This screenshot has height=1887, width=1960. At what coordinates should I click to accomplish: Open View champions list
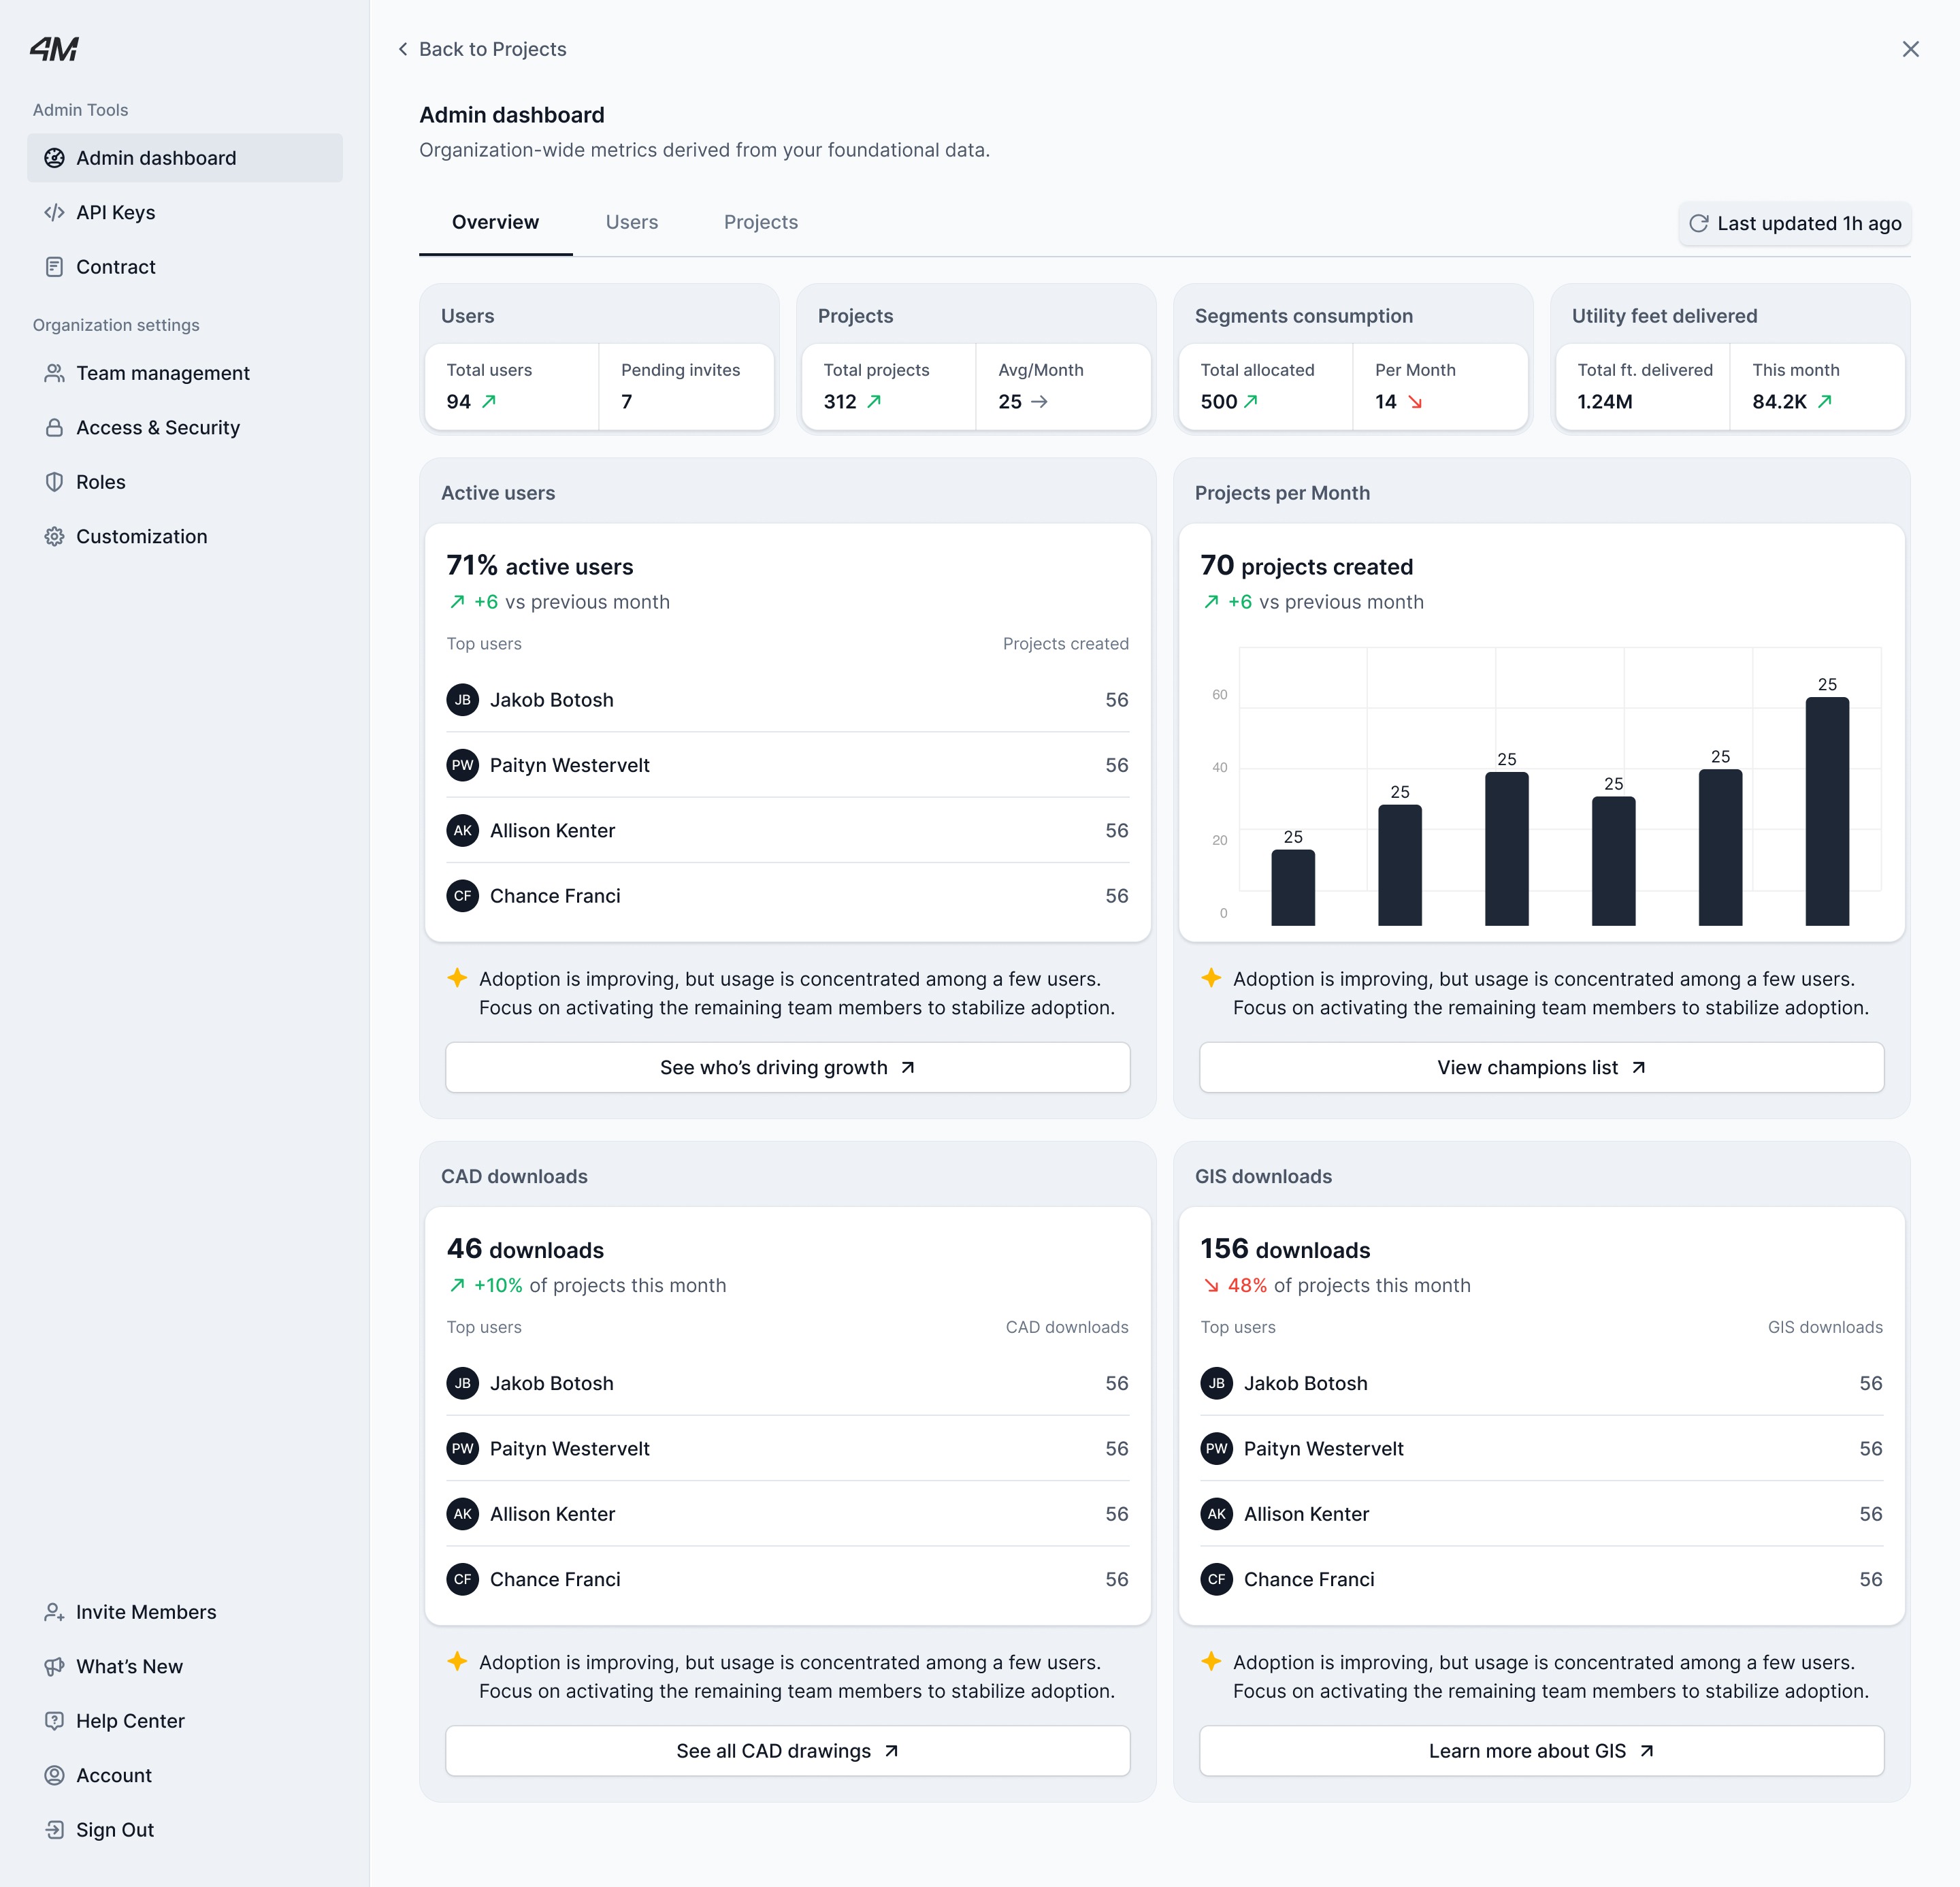tap(1541, 1067)
